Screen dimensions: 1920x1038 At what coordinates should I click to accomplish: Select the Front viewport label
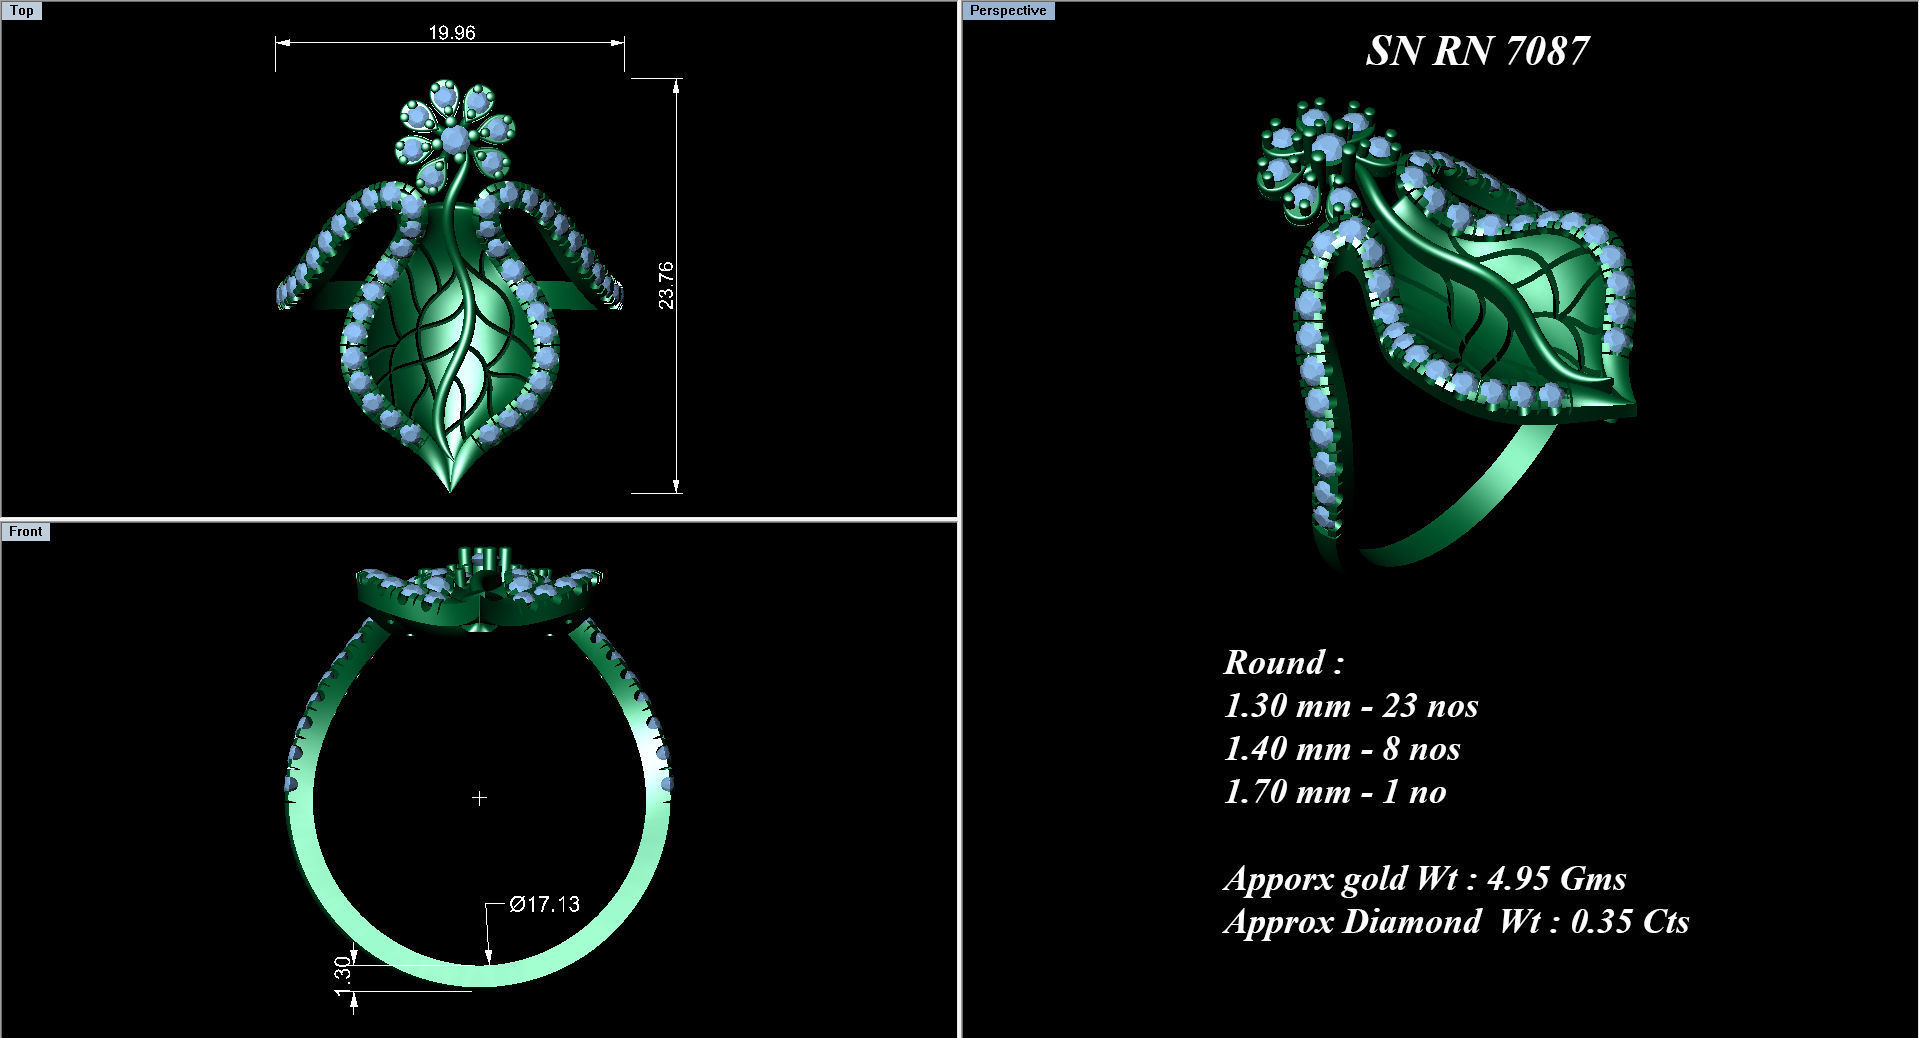[x=25, y=532]
